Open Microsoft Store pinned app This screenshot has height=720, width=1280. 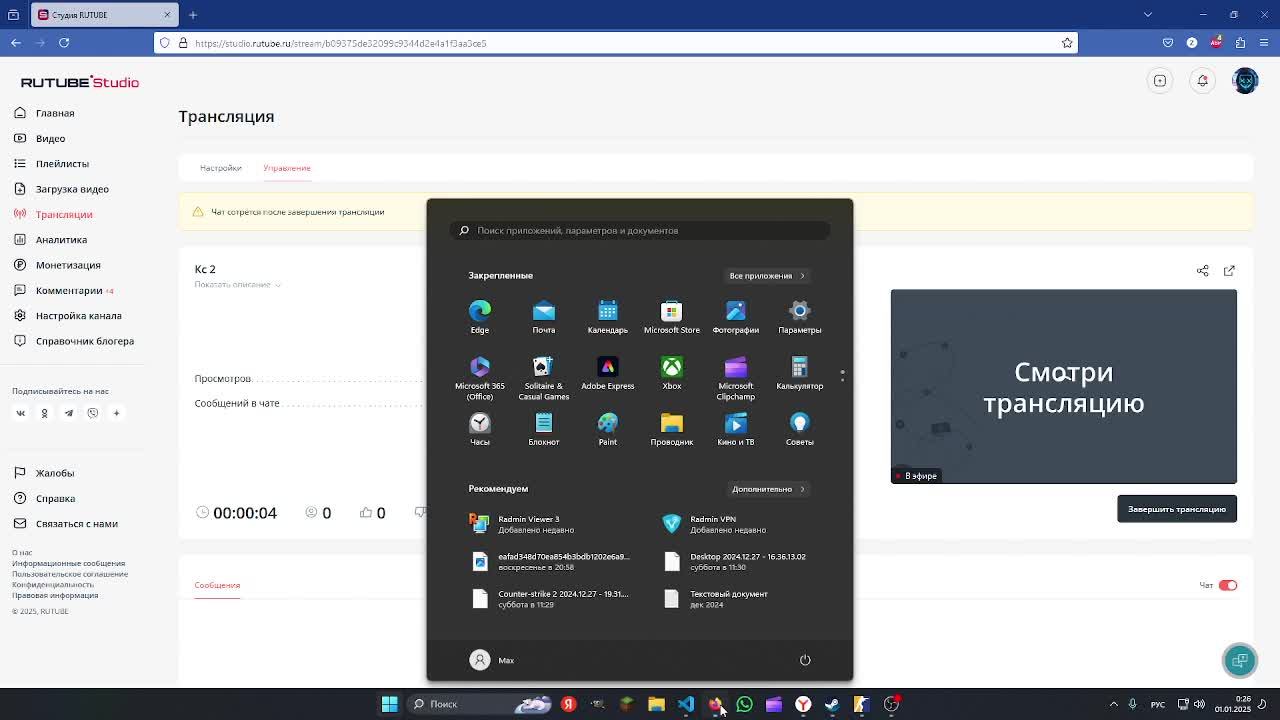coord(672,316)
